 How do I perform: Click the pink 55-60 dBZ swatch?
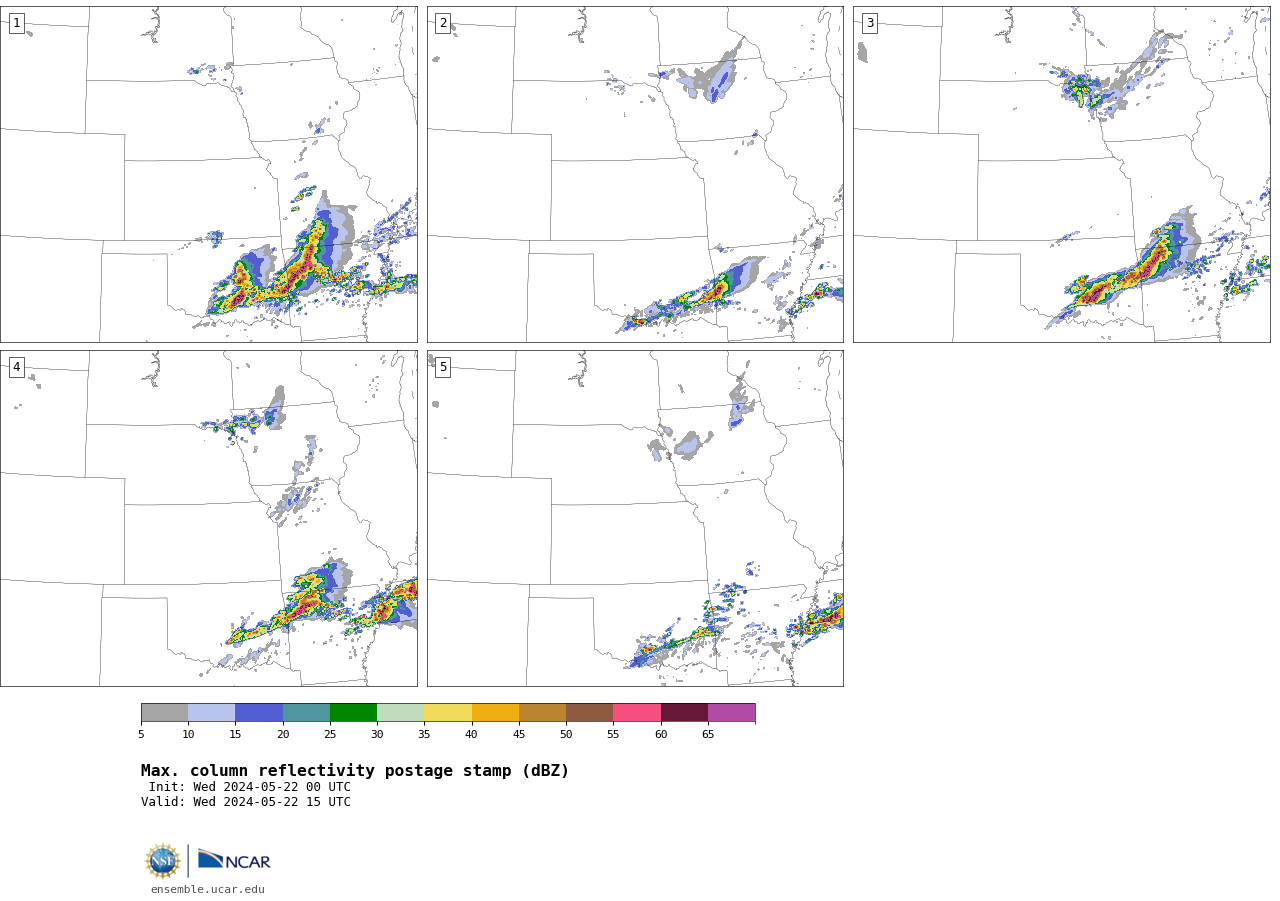tap(637, 713)
